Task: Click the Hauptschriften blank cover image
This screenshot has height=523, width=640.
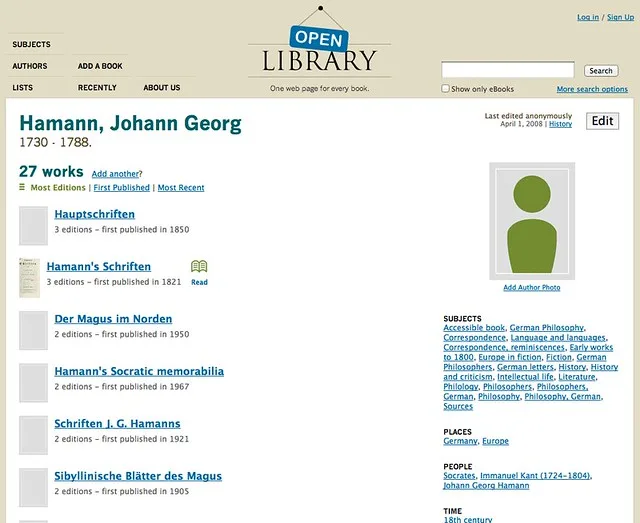Action: click(34, 225)
